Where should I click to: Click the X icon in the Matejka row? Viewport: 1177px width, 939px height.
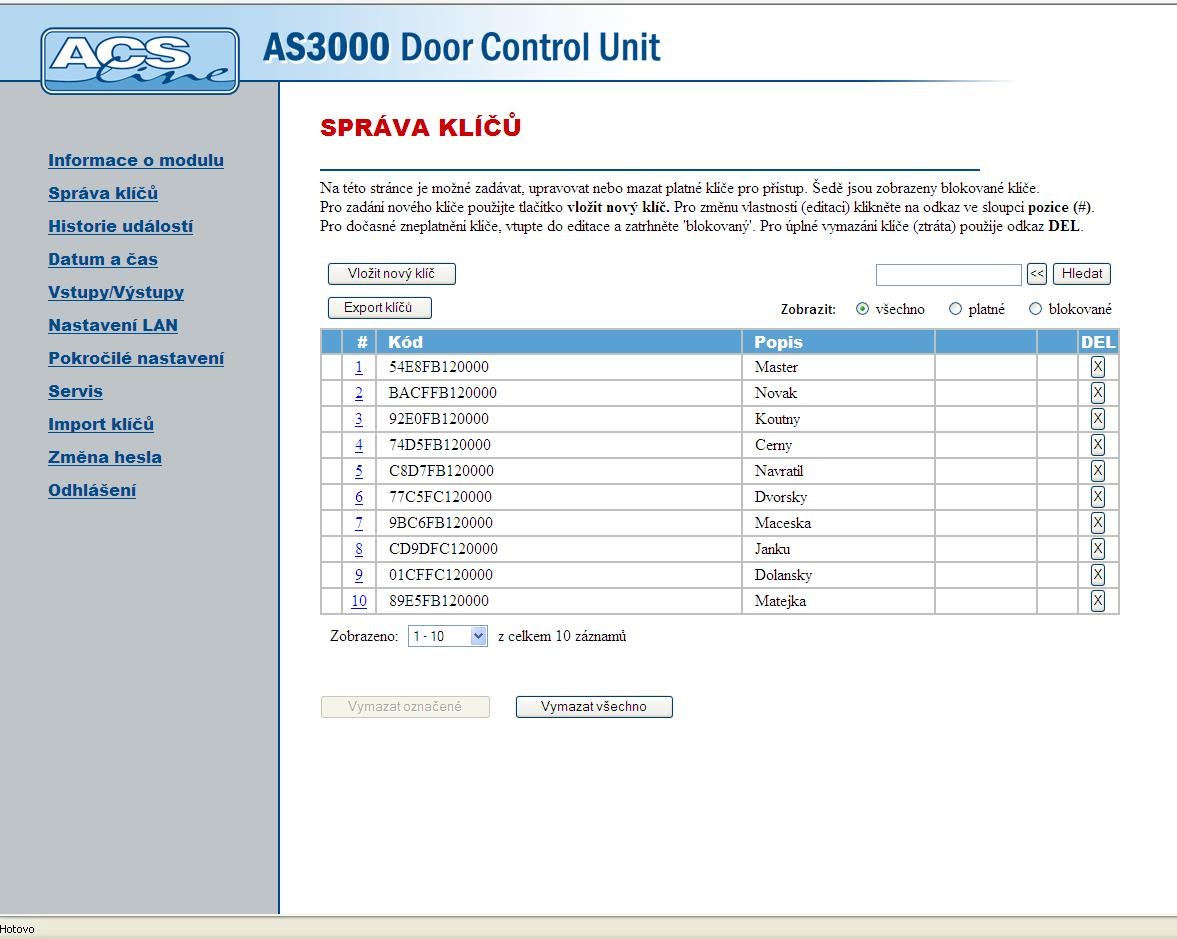click(1097, 601)
